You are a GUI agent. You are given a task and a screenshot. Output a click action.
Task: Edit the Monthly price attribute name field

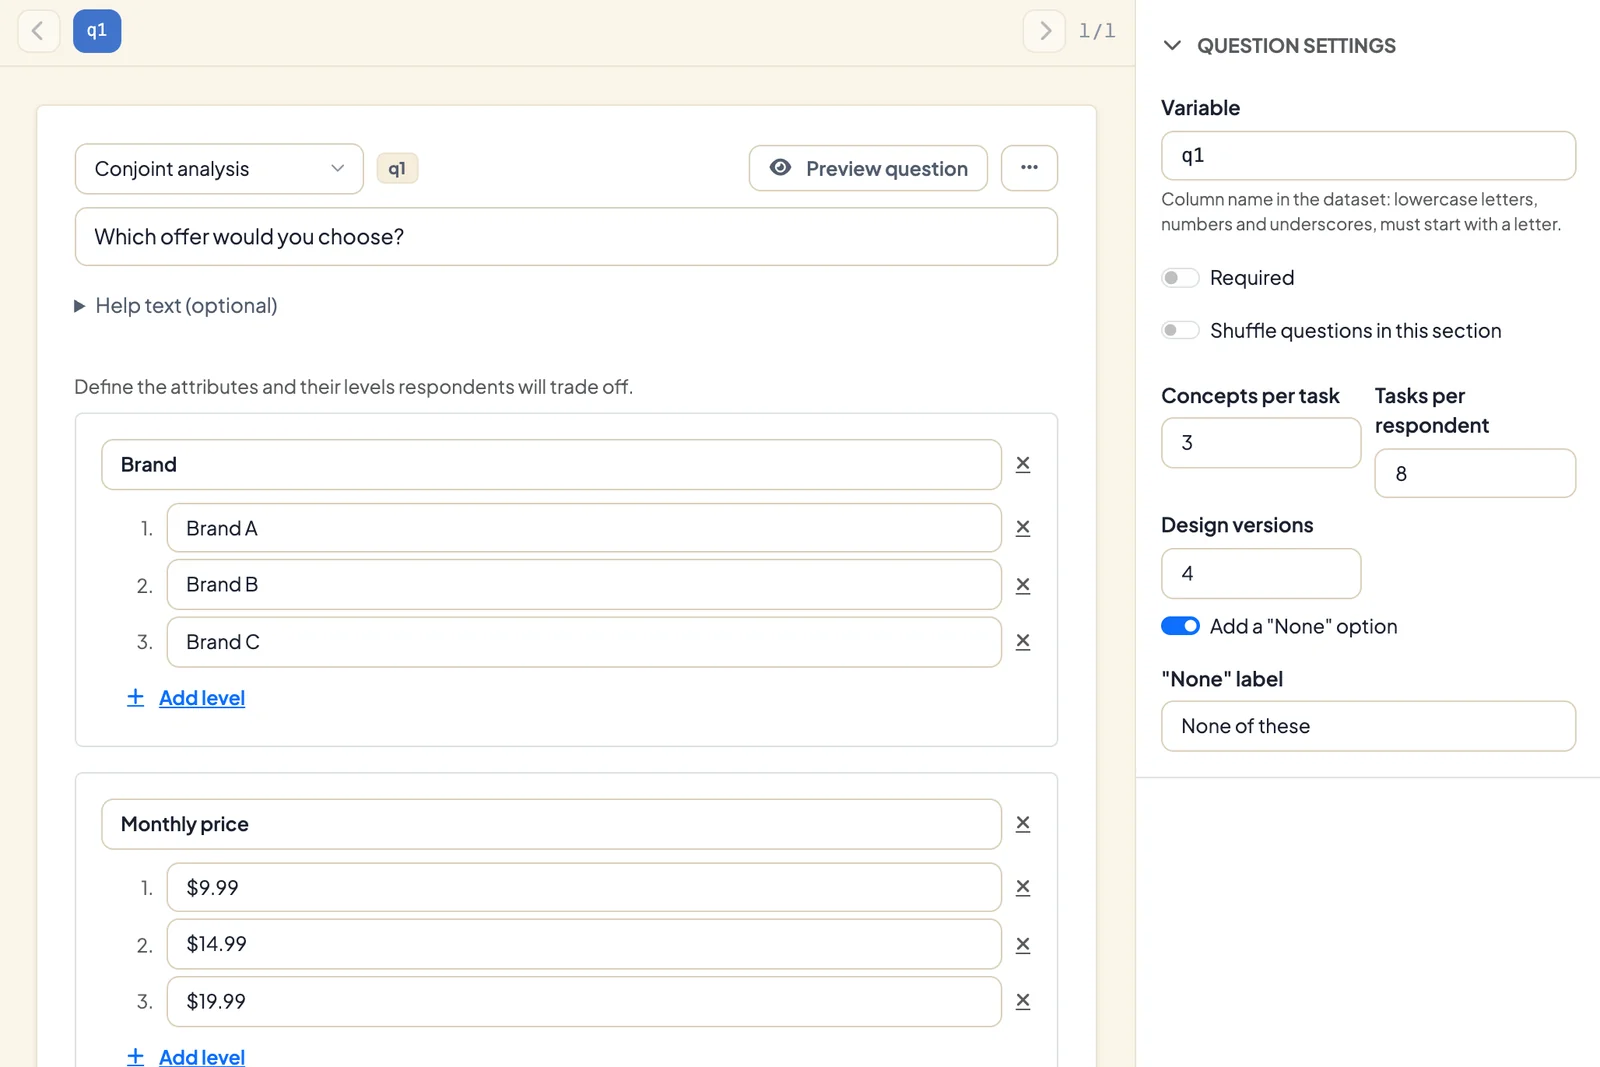click(551, 824)
